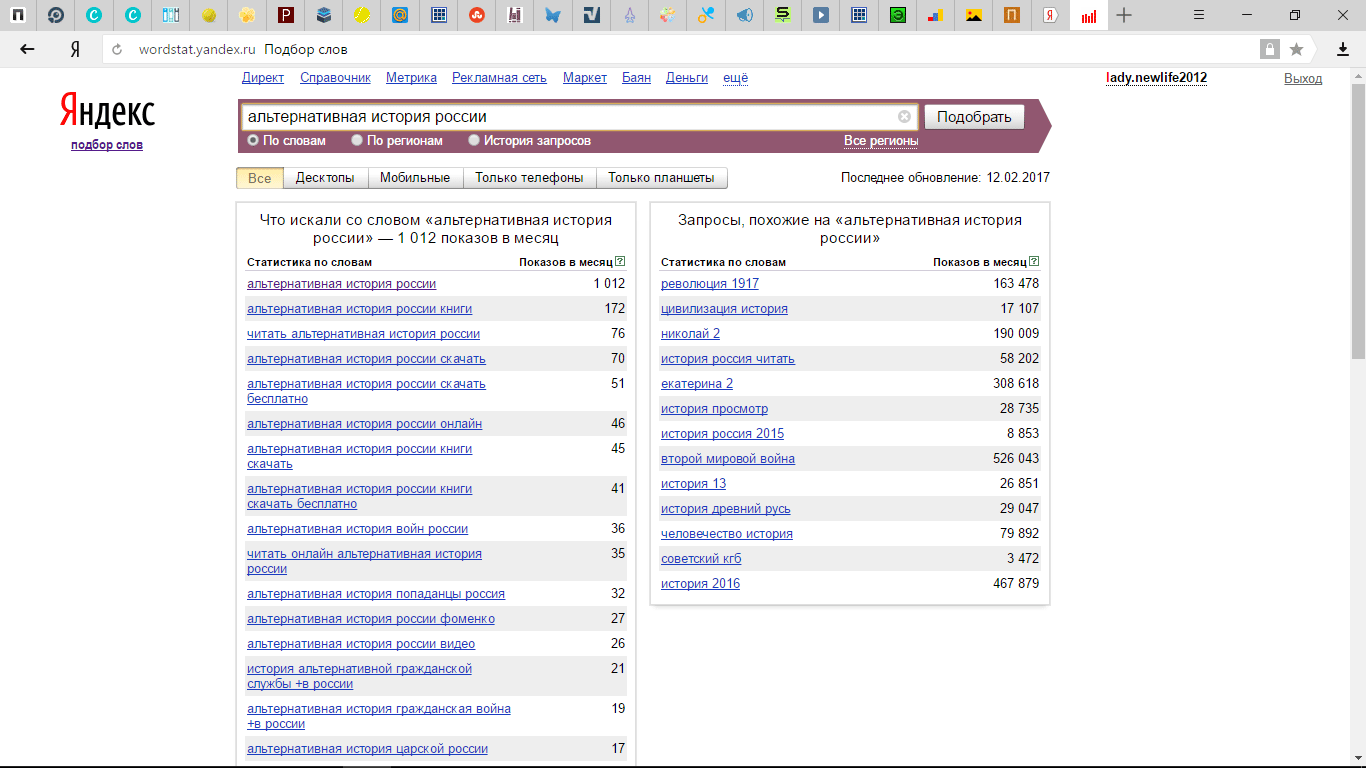Reload the wordstat page
The height and width of the screenshot is (768, 1366).
click(x=117, y=49)
